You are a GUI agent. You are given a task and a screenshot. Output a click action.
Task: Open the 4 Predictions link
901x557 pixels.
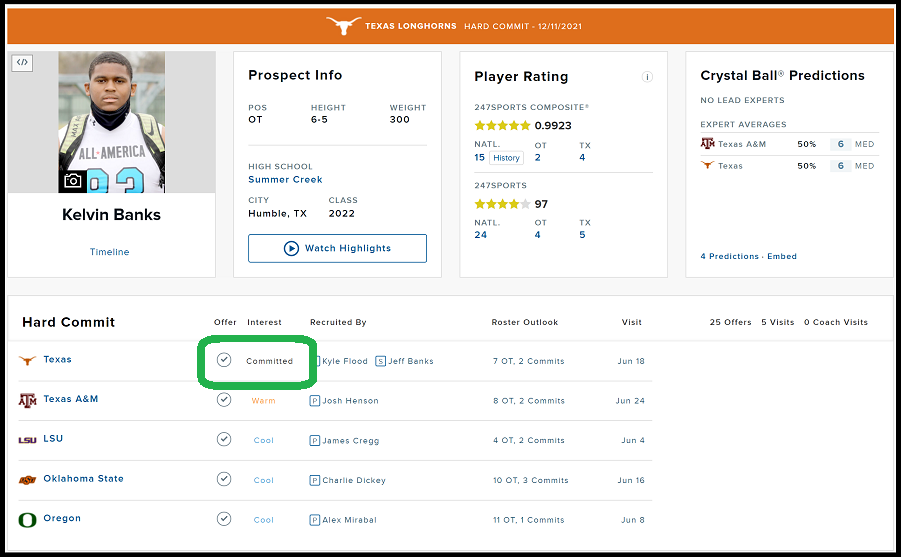(x=729, y=256)
